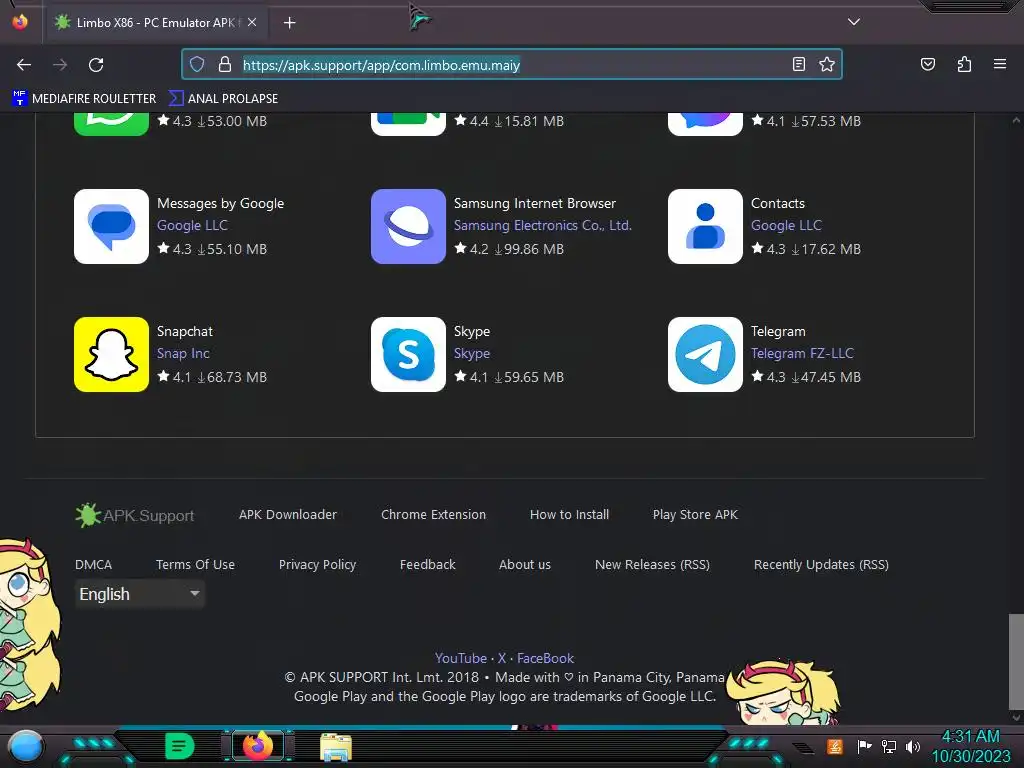
Task: Open the About us link
Action: click(x=525, y=564)
